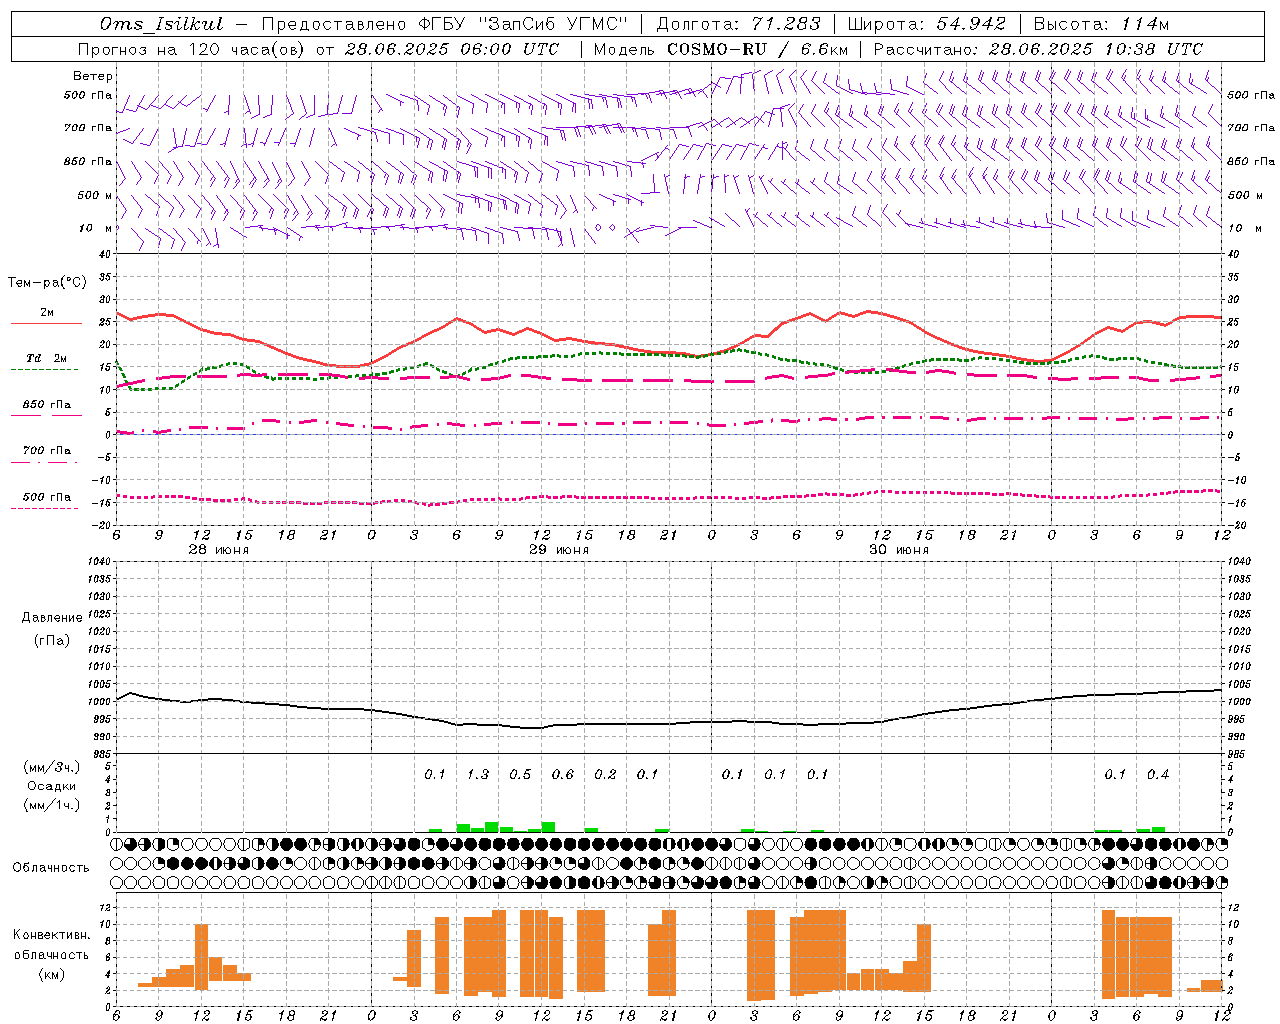Select the Td 2м legend label
Viewport: 1280px width, 1024px height.
pyautogui.click(x=47, y=358)
